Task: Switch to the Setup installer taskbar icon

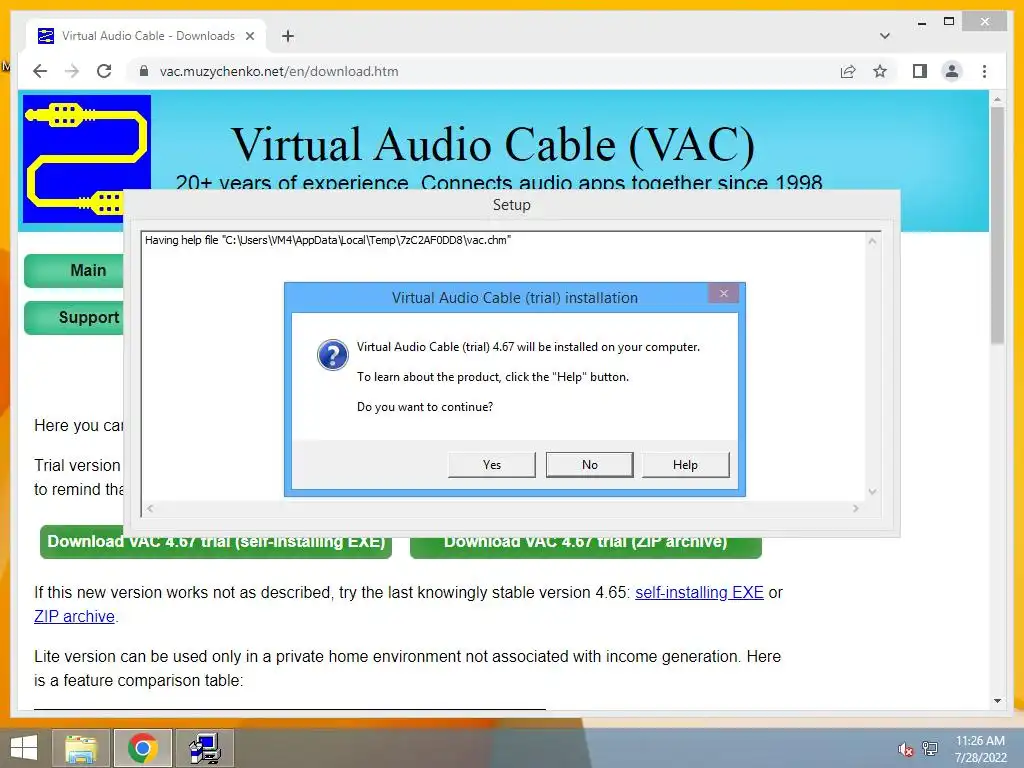Action: 205,748
